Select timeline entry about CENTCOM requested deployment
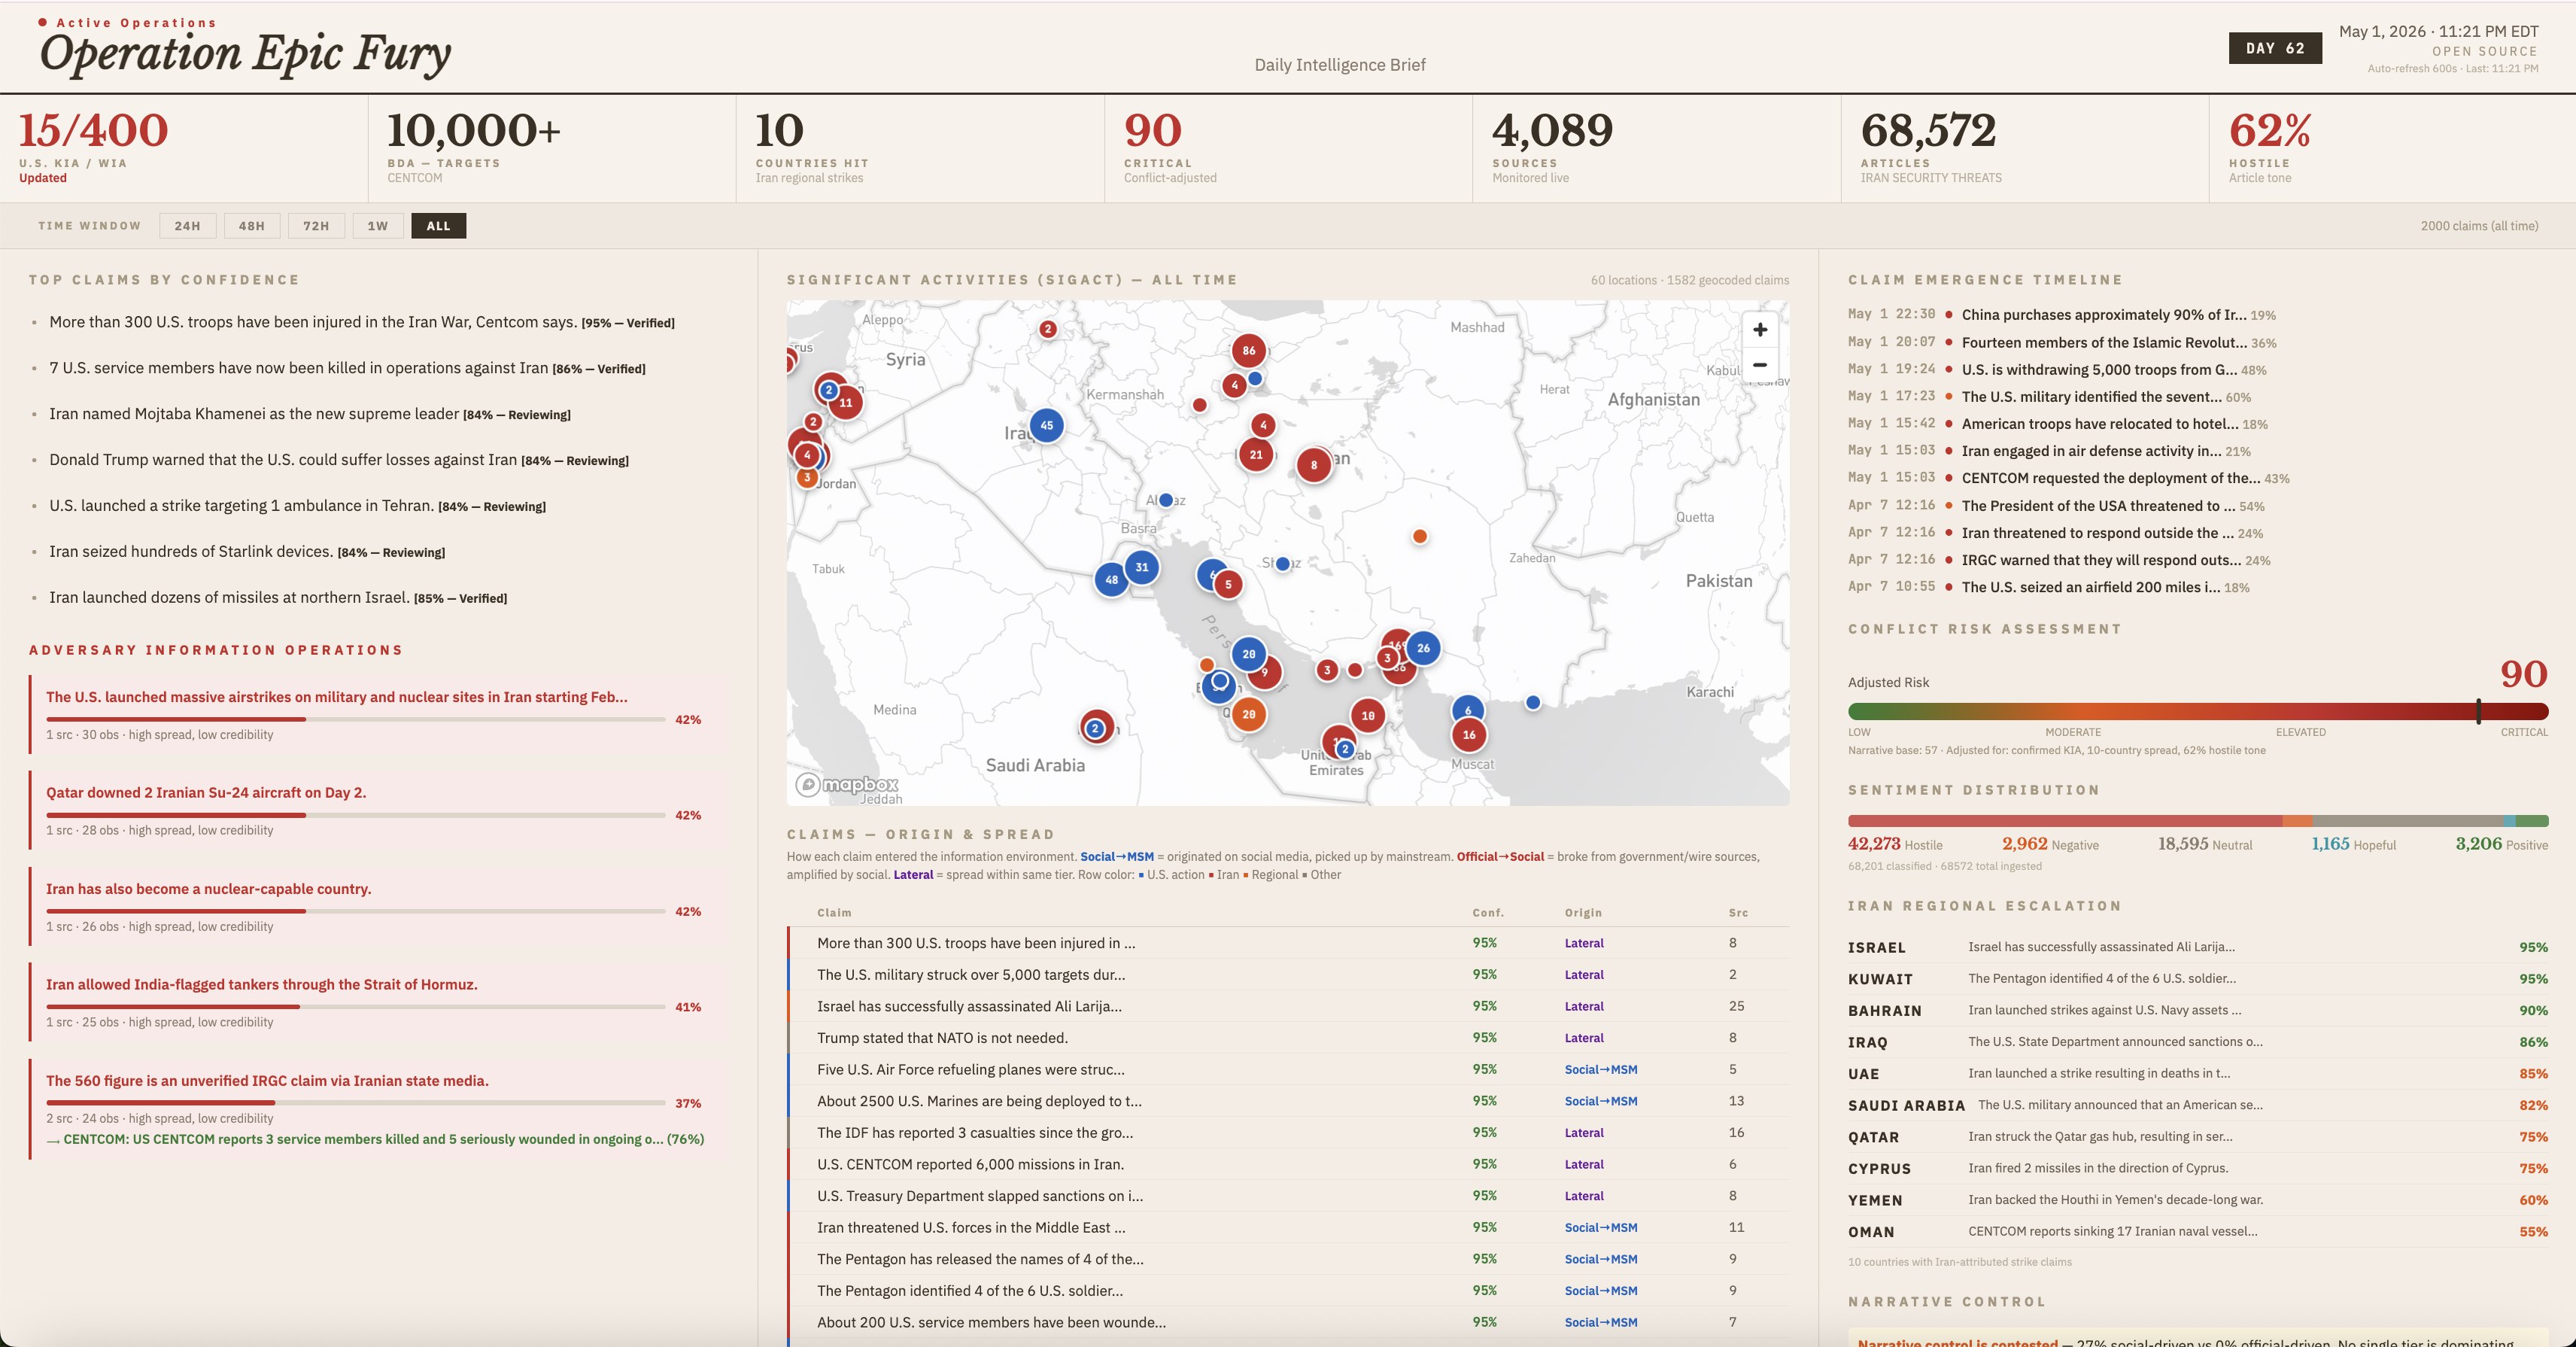 2069,479
